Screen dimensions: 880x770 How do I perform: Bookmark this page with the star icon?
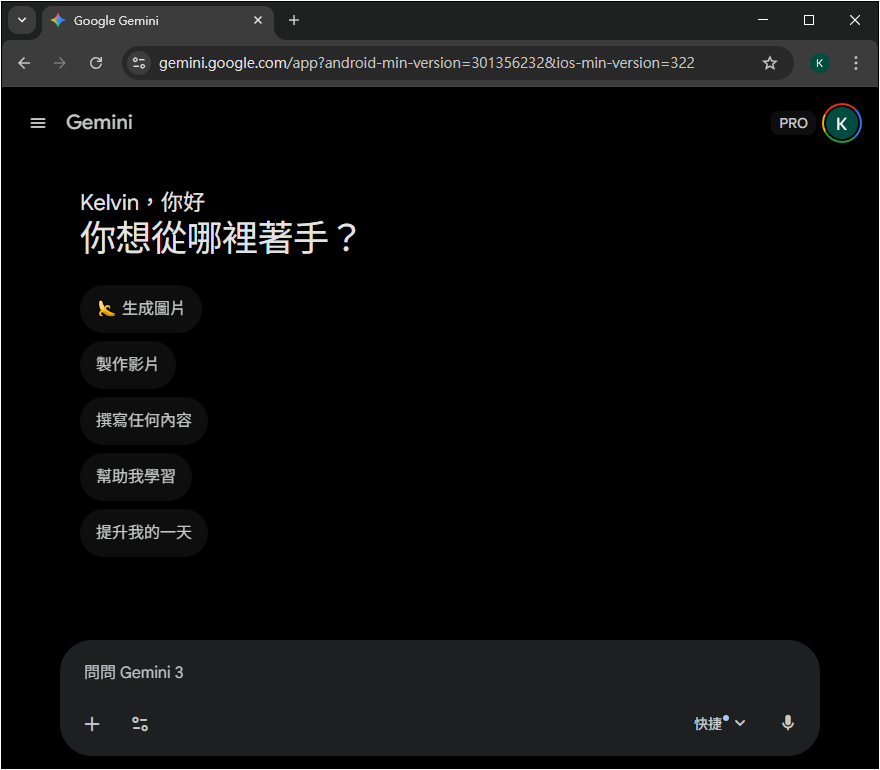pyautogui.click(x=770, y=63)
